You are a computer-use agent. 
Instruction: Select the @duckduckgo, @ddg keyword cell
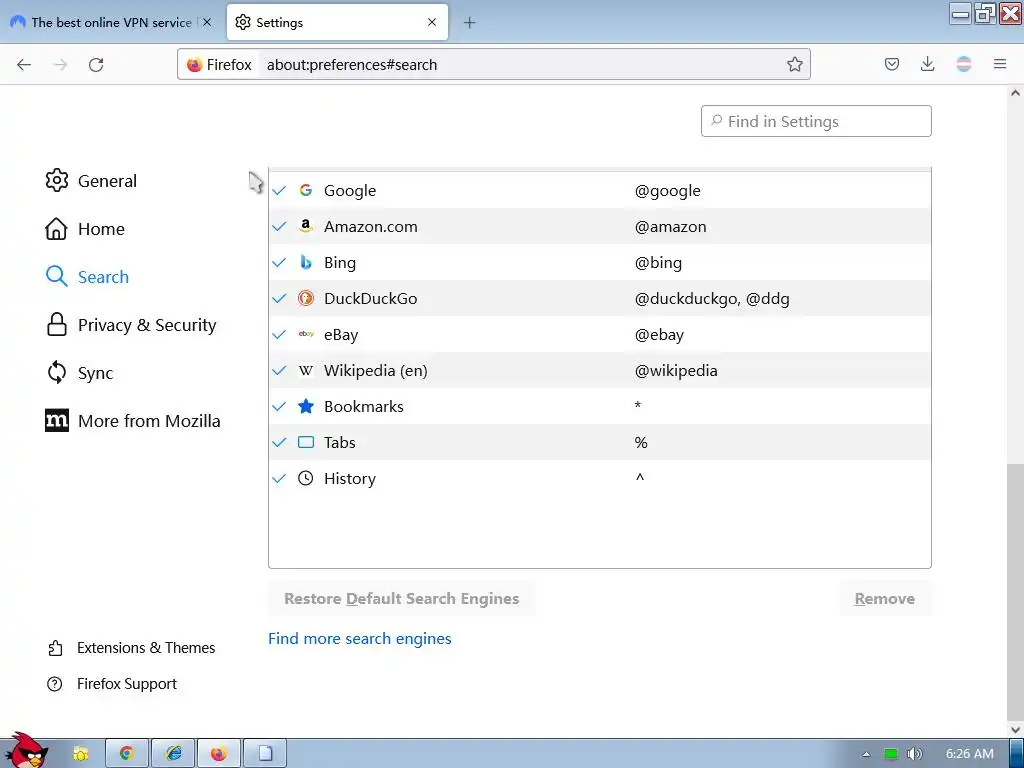tap(712, 298)
